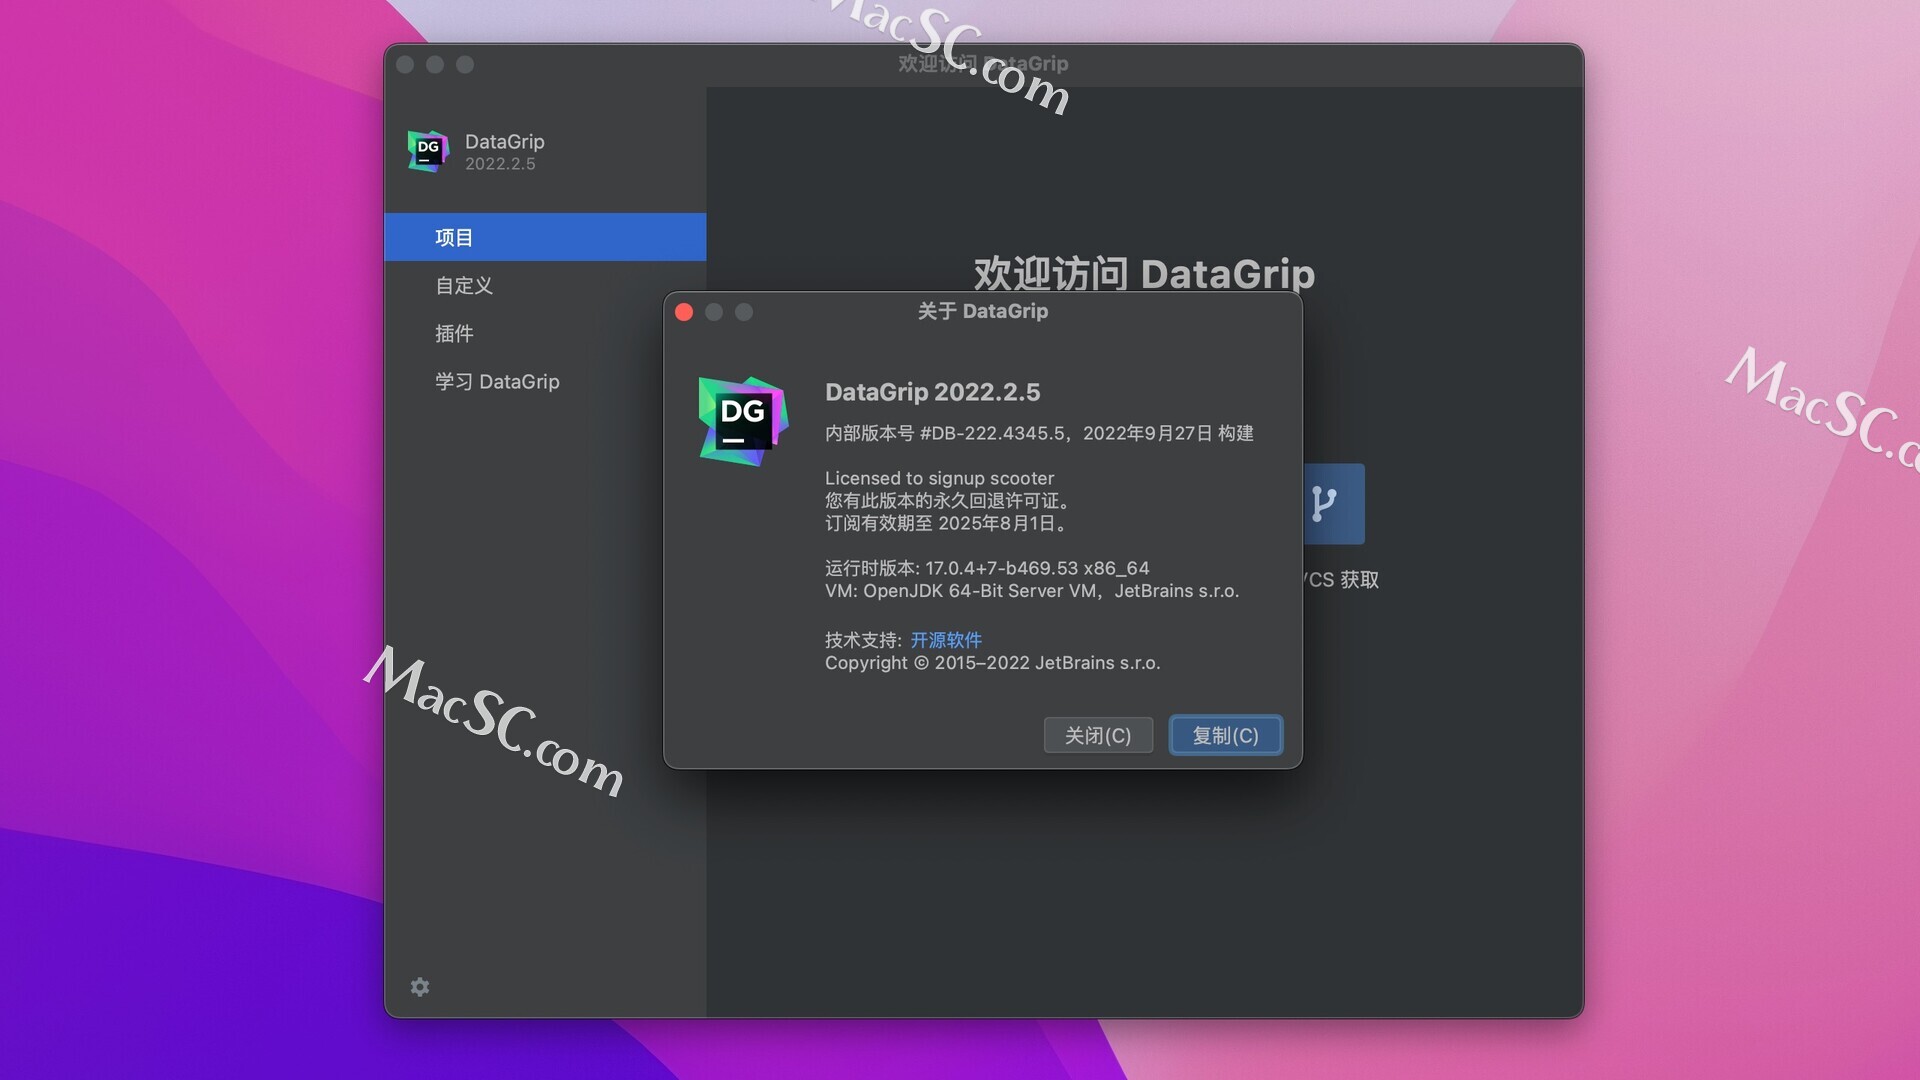
Task: Open the 插件 section
Action: pyautogui.click(x=545, y=333)
